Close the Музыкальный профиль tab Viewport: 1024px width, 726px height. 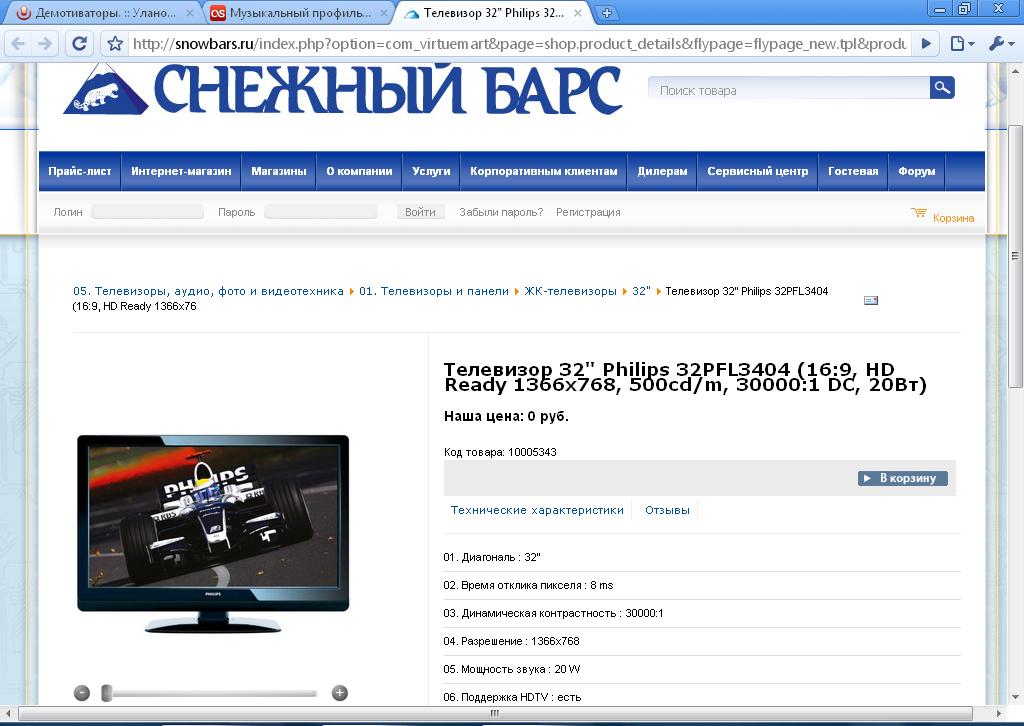pos(383,13)
